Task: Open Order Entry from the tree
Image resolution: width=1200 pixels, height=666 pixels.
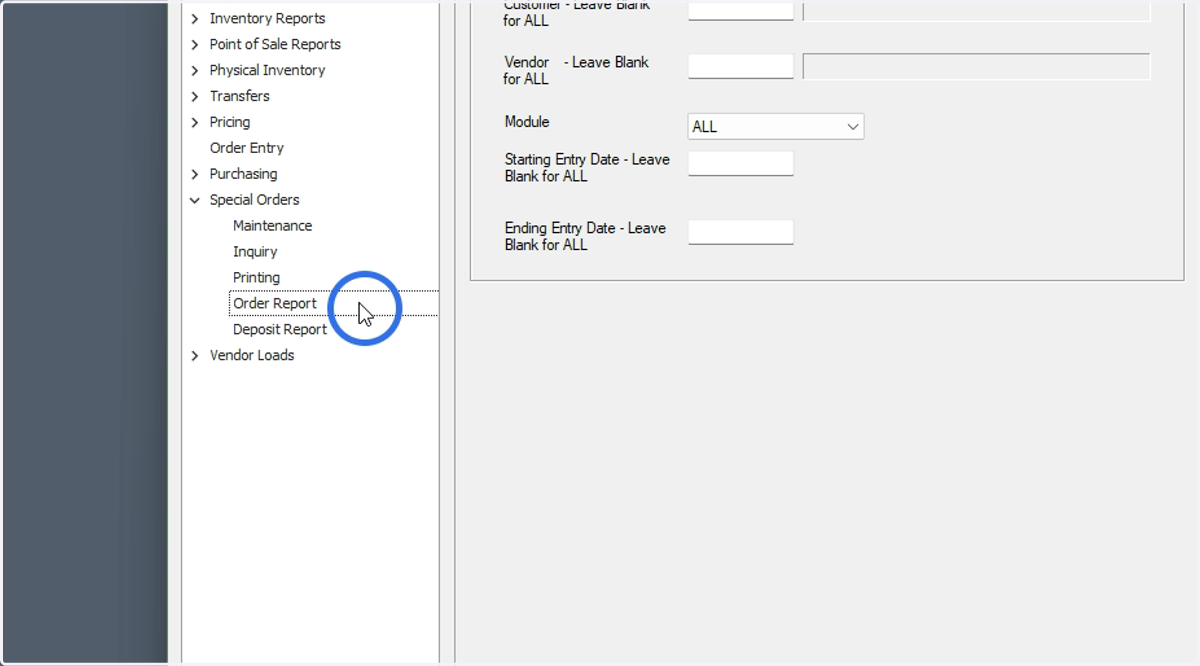Action: coord(246,148)
